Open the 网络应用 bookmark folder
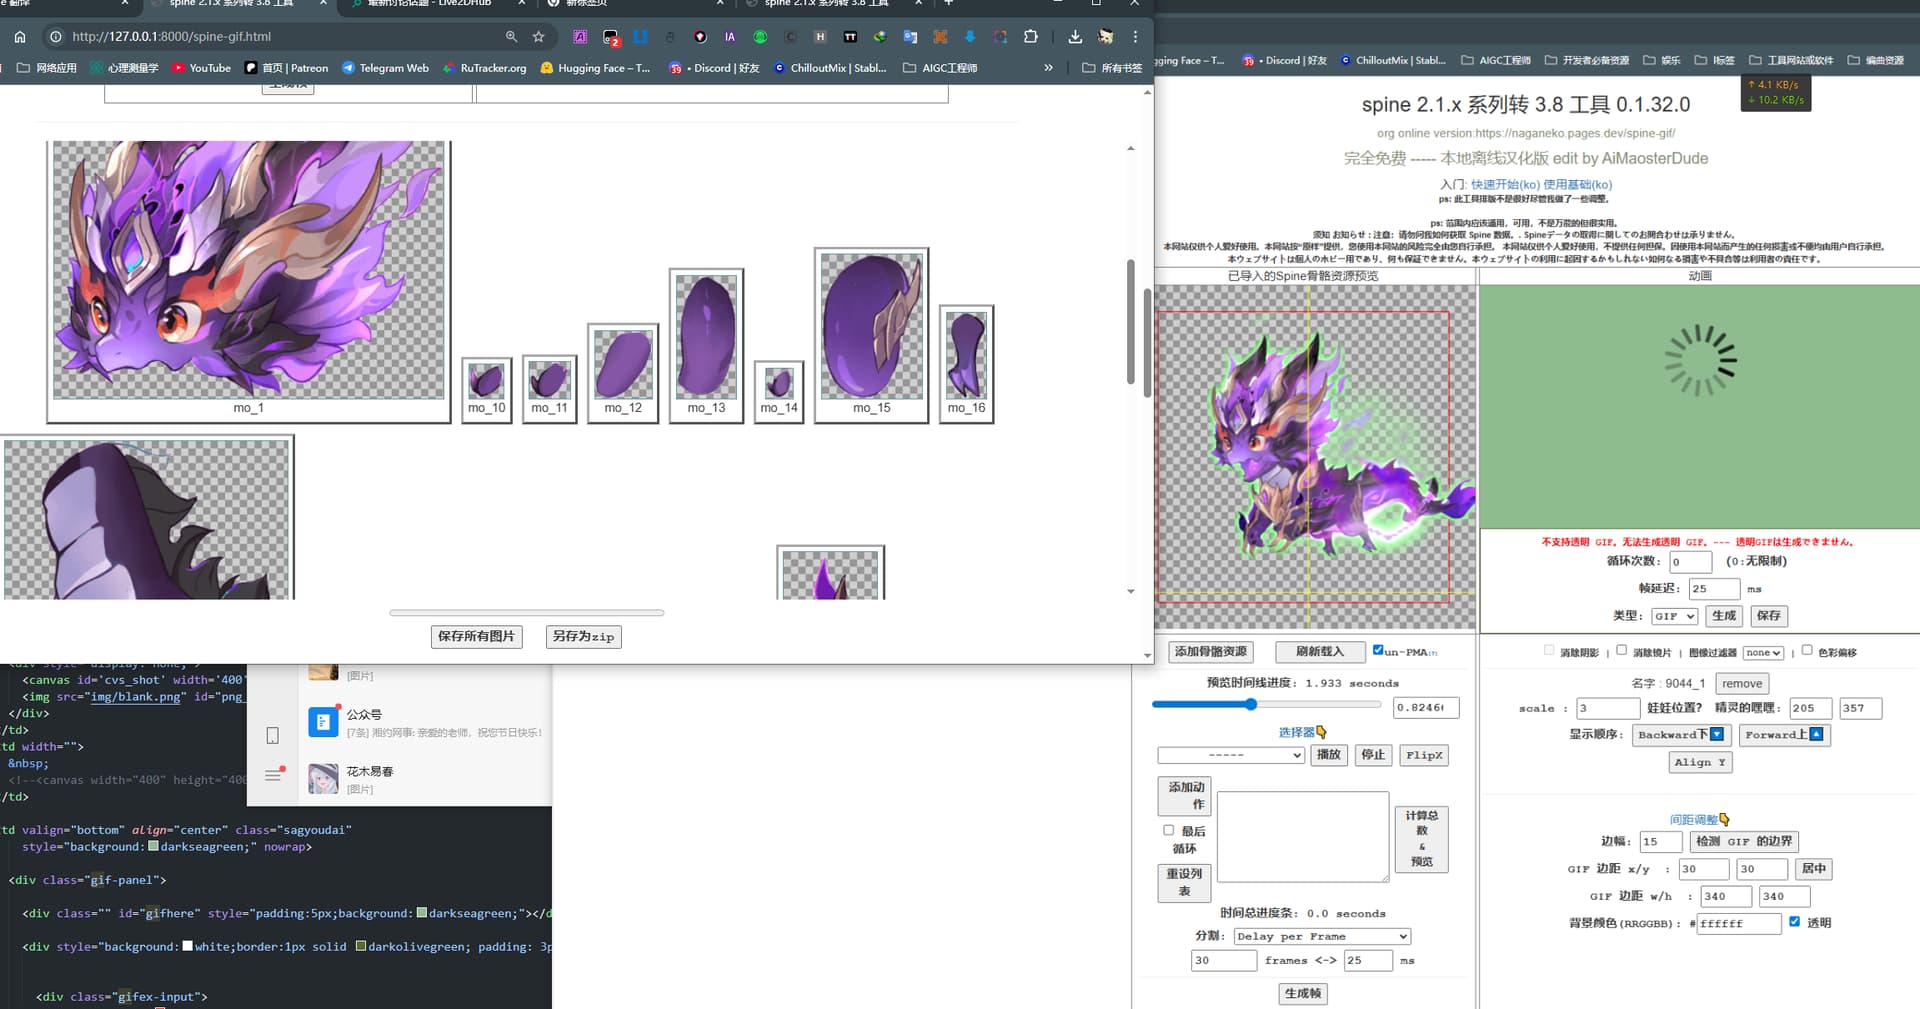The image size is (1920, 1009). [x=47, y=68]
